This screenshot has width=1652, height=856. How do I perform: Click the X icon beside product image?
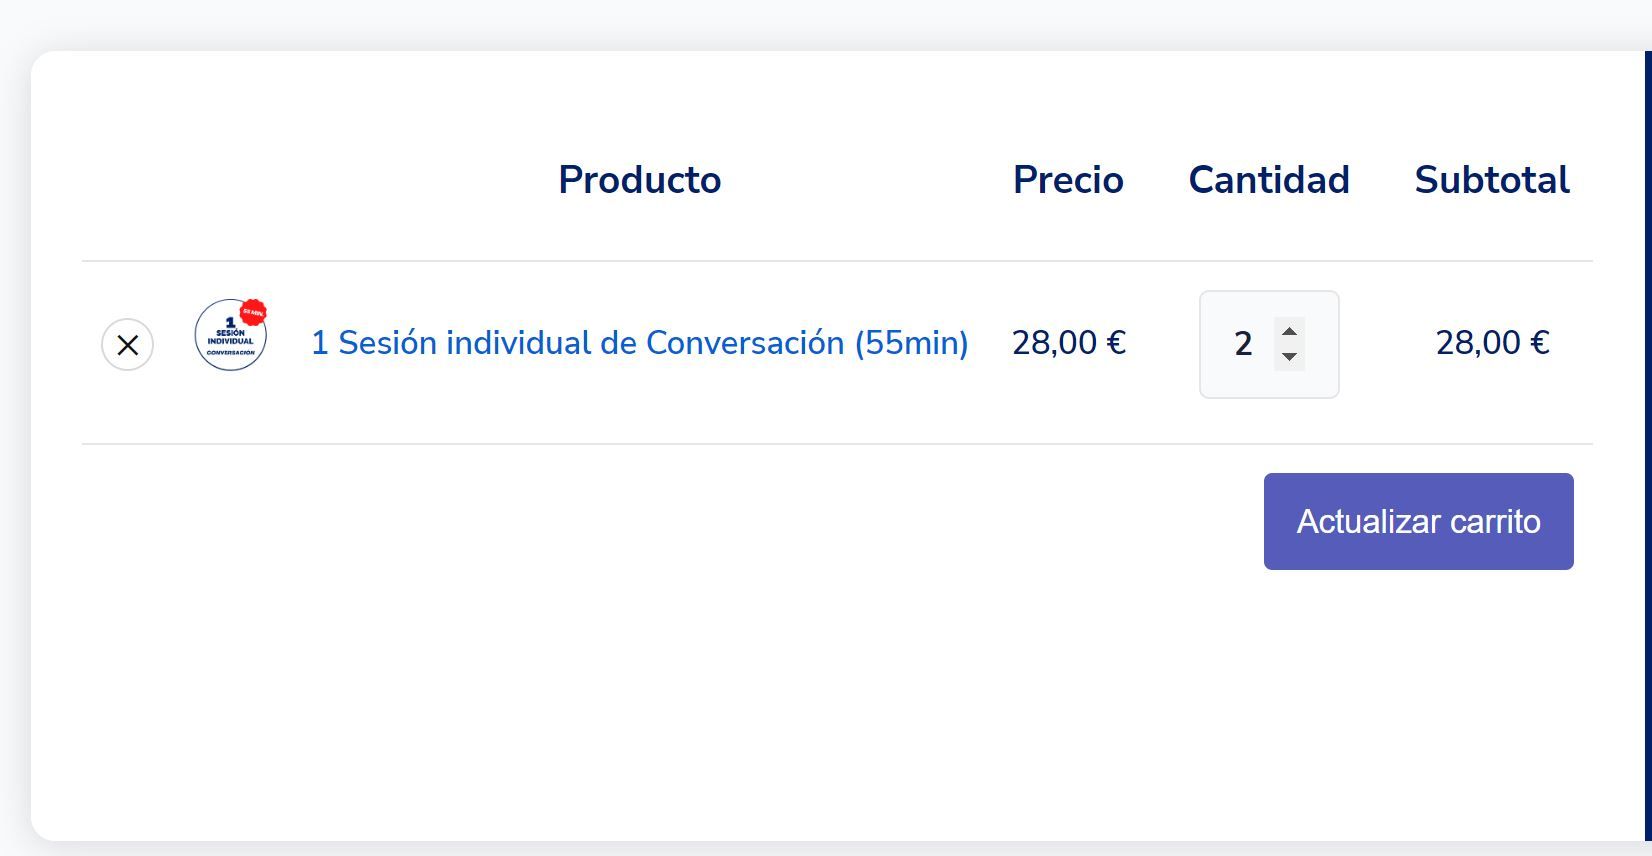click(x=127, y=345)
